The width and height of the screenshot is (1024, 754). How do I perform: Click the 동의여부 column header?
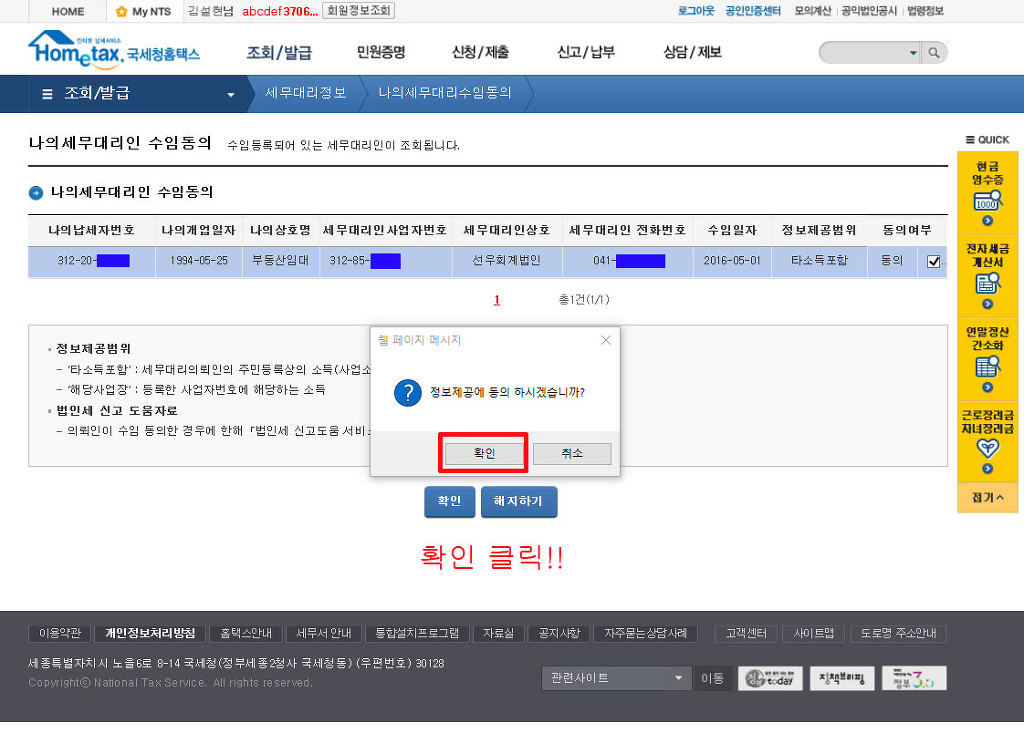pos(907,230)
